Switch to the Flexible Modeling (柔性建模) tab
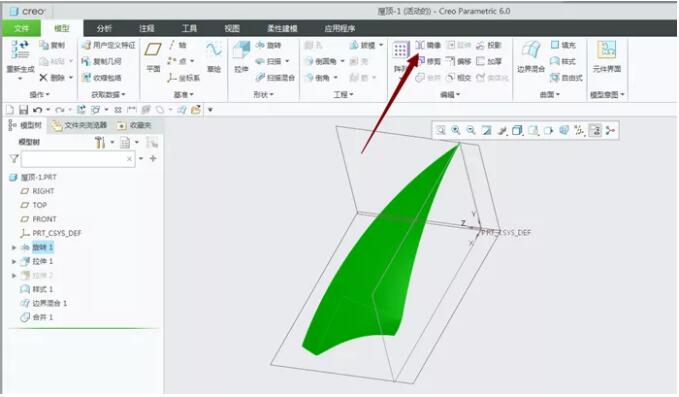 coord(282,28)
